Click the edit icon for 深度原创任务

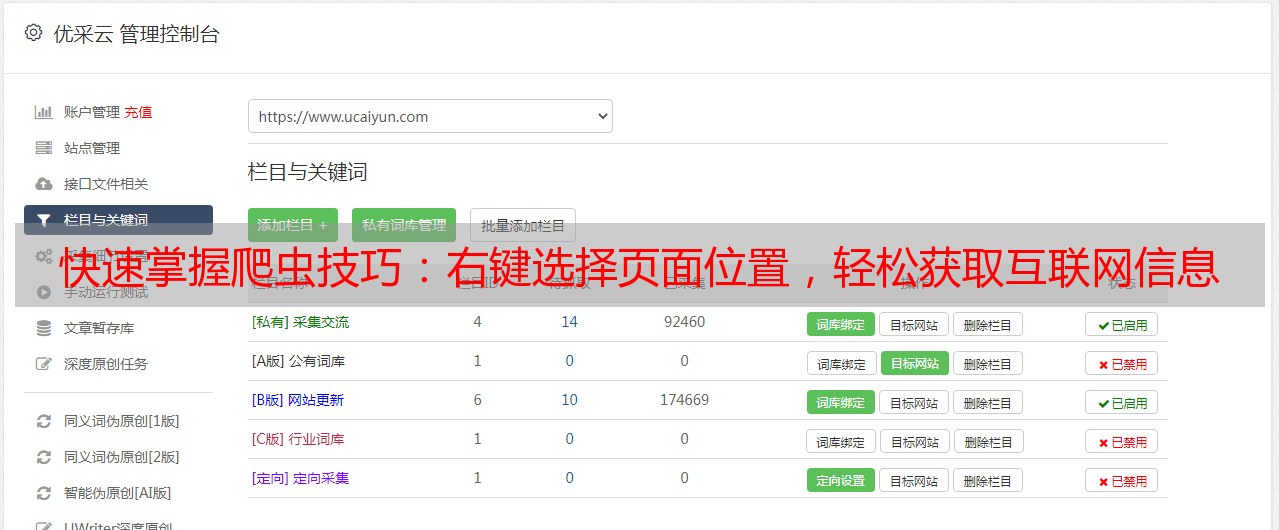tap(43, 364)
